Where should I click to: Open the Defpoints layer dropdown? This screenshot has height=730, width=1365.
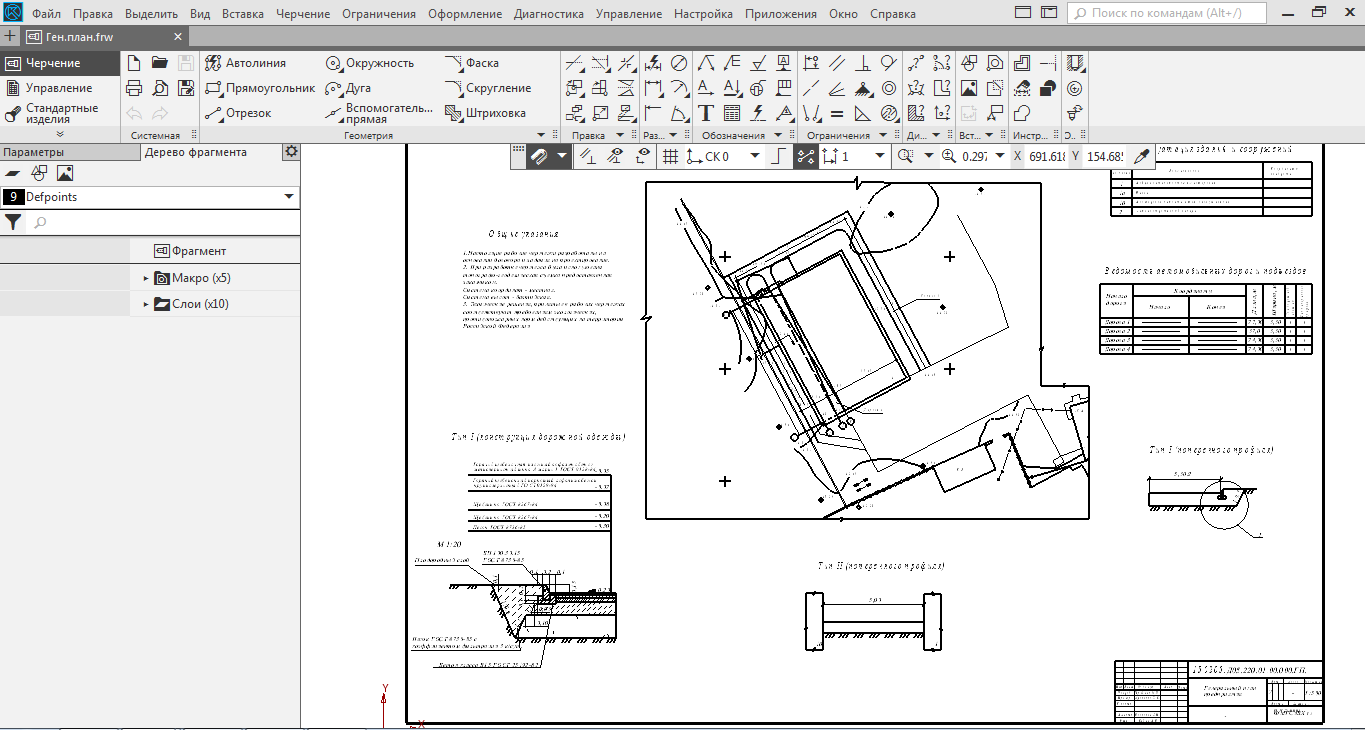[x=289, y=197]
